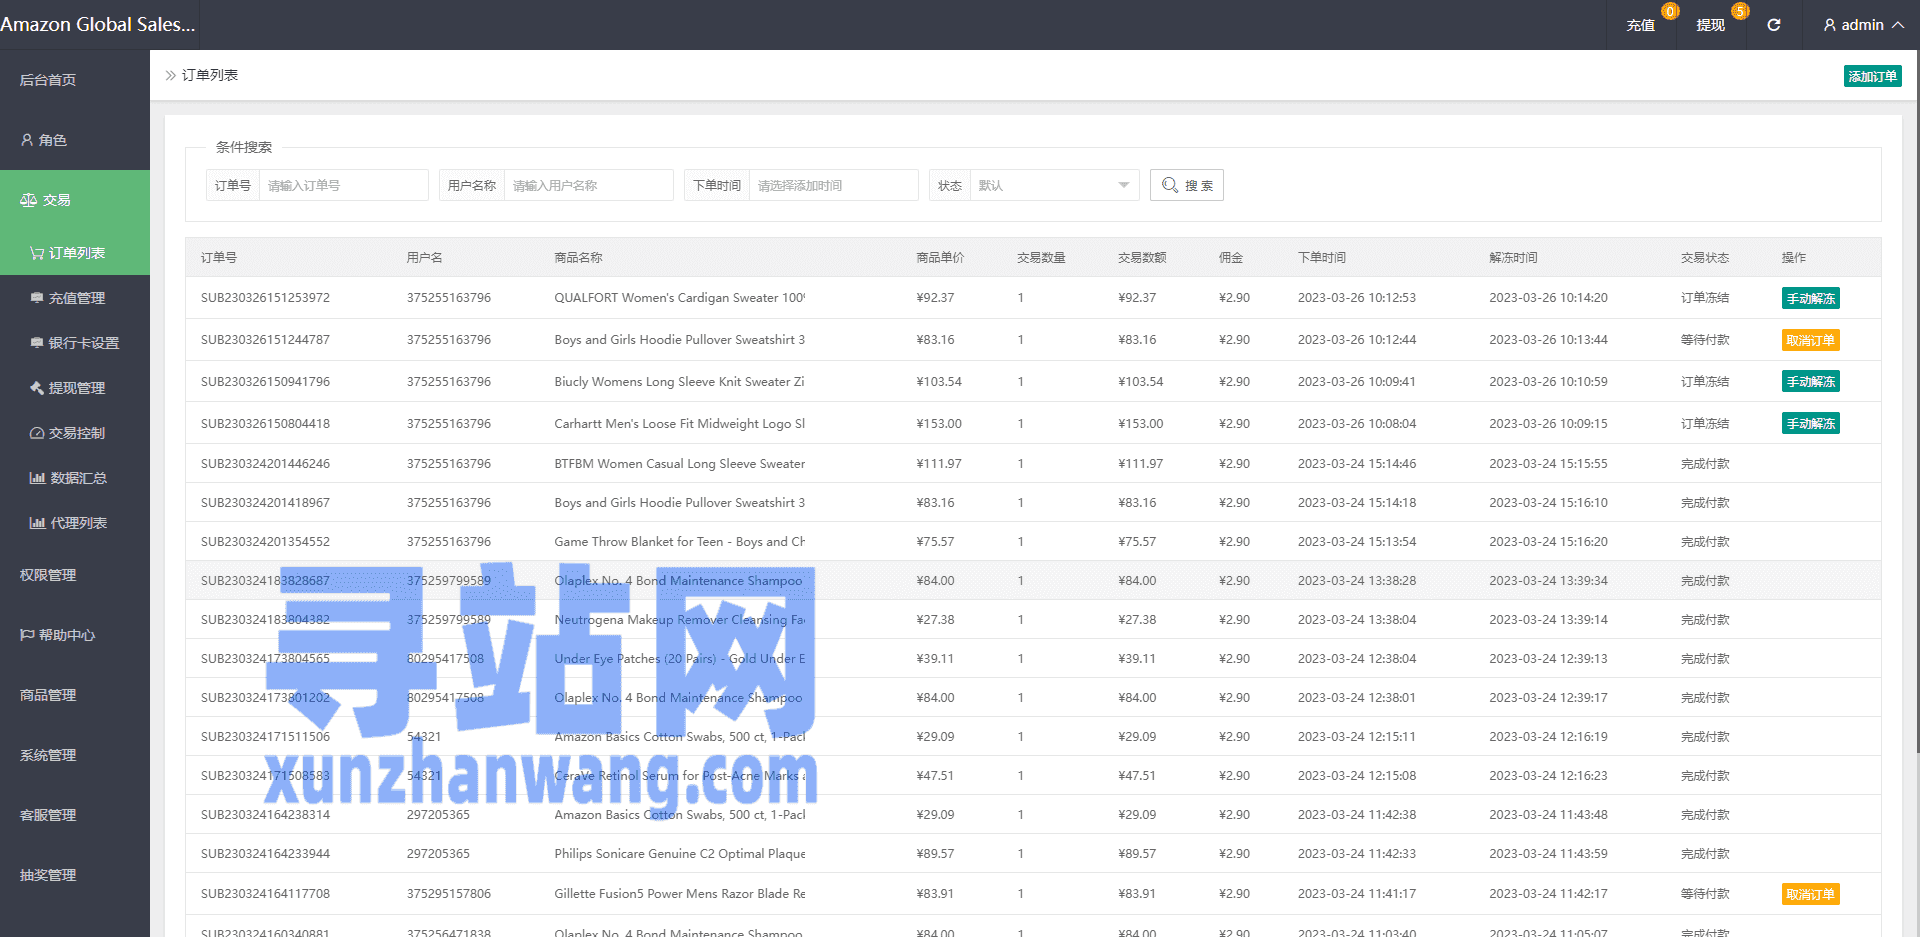
Task: Click the 订单列表 breadcrumb
Action: point(210,75)
